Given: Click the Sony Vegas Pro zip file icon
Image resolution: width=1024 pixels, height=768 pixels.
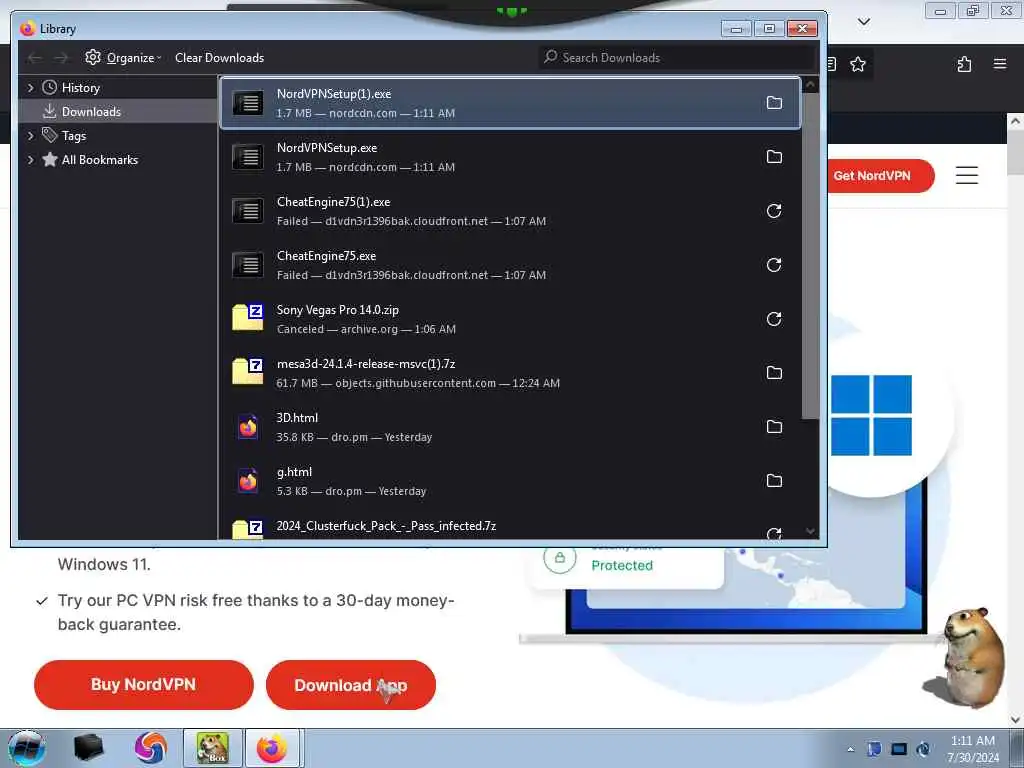Looking at the screenshot, I should tap(248, 317).
